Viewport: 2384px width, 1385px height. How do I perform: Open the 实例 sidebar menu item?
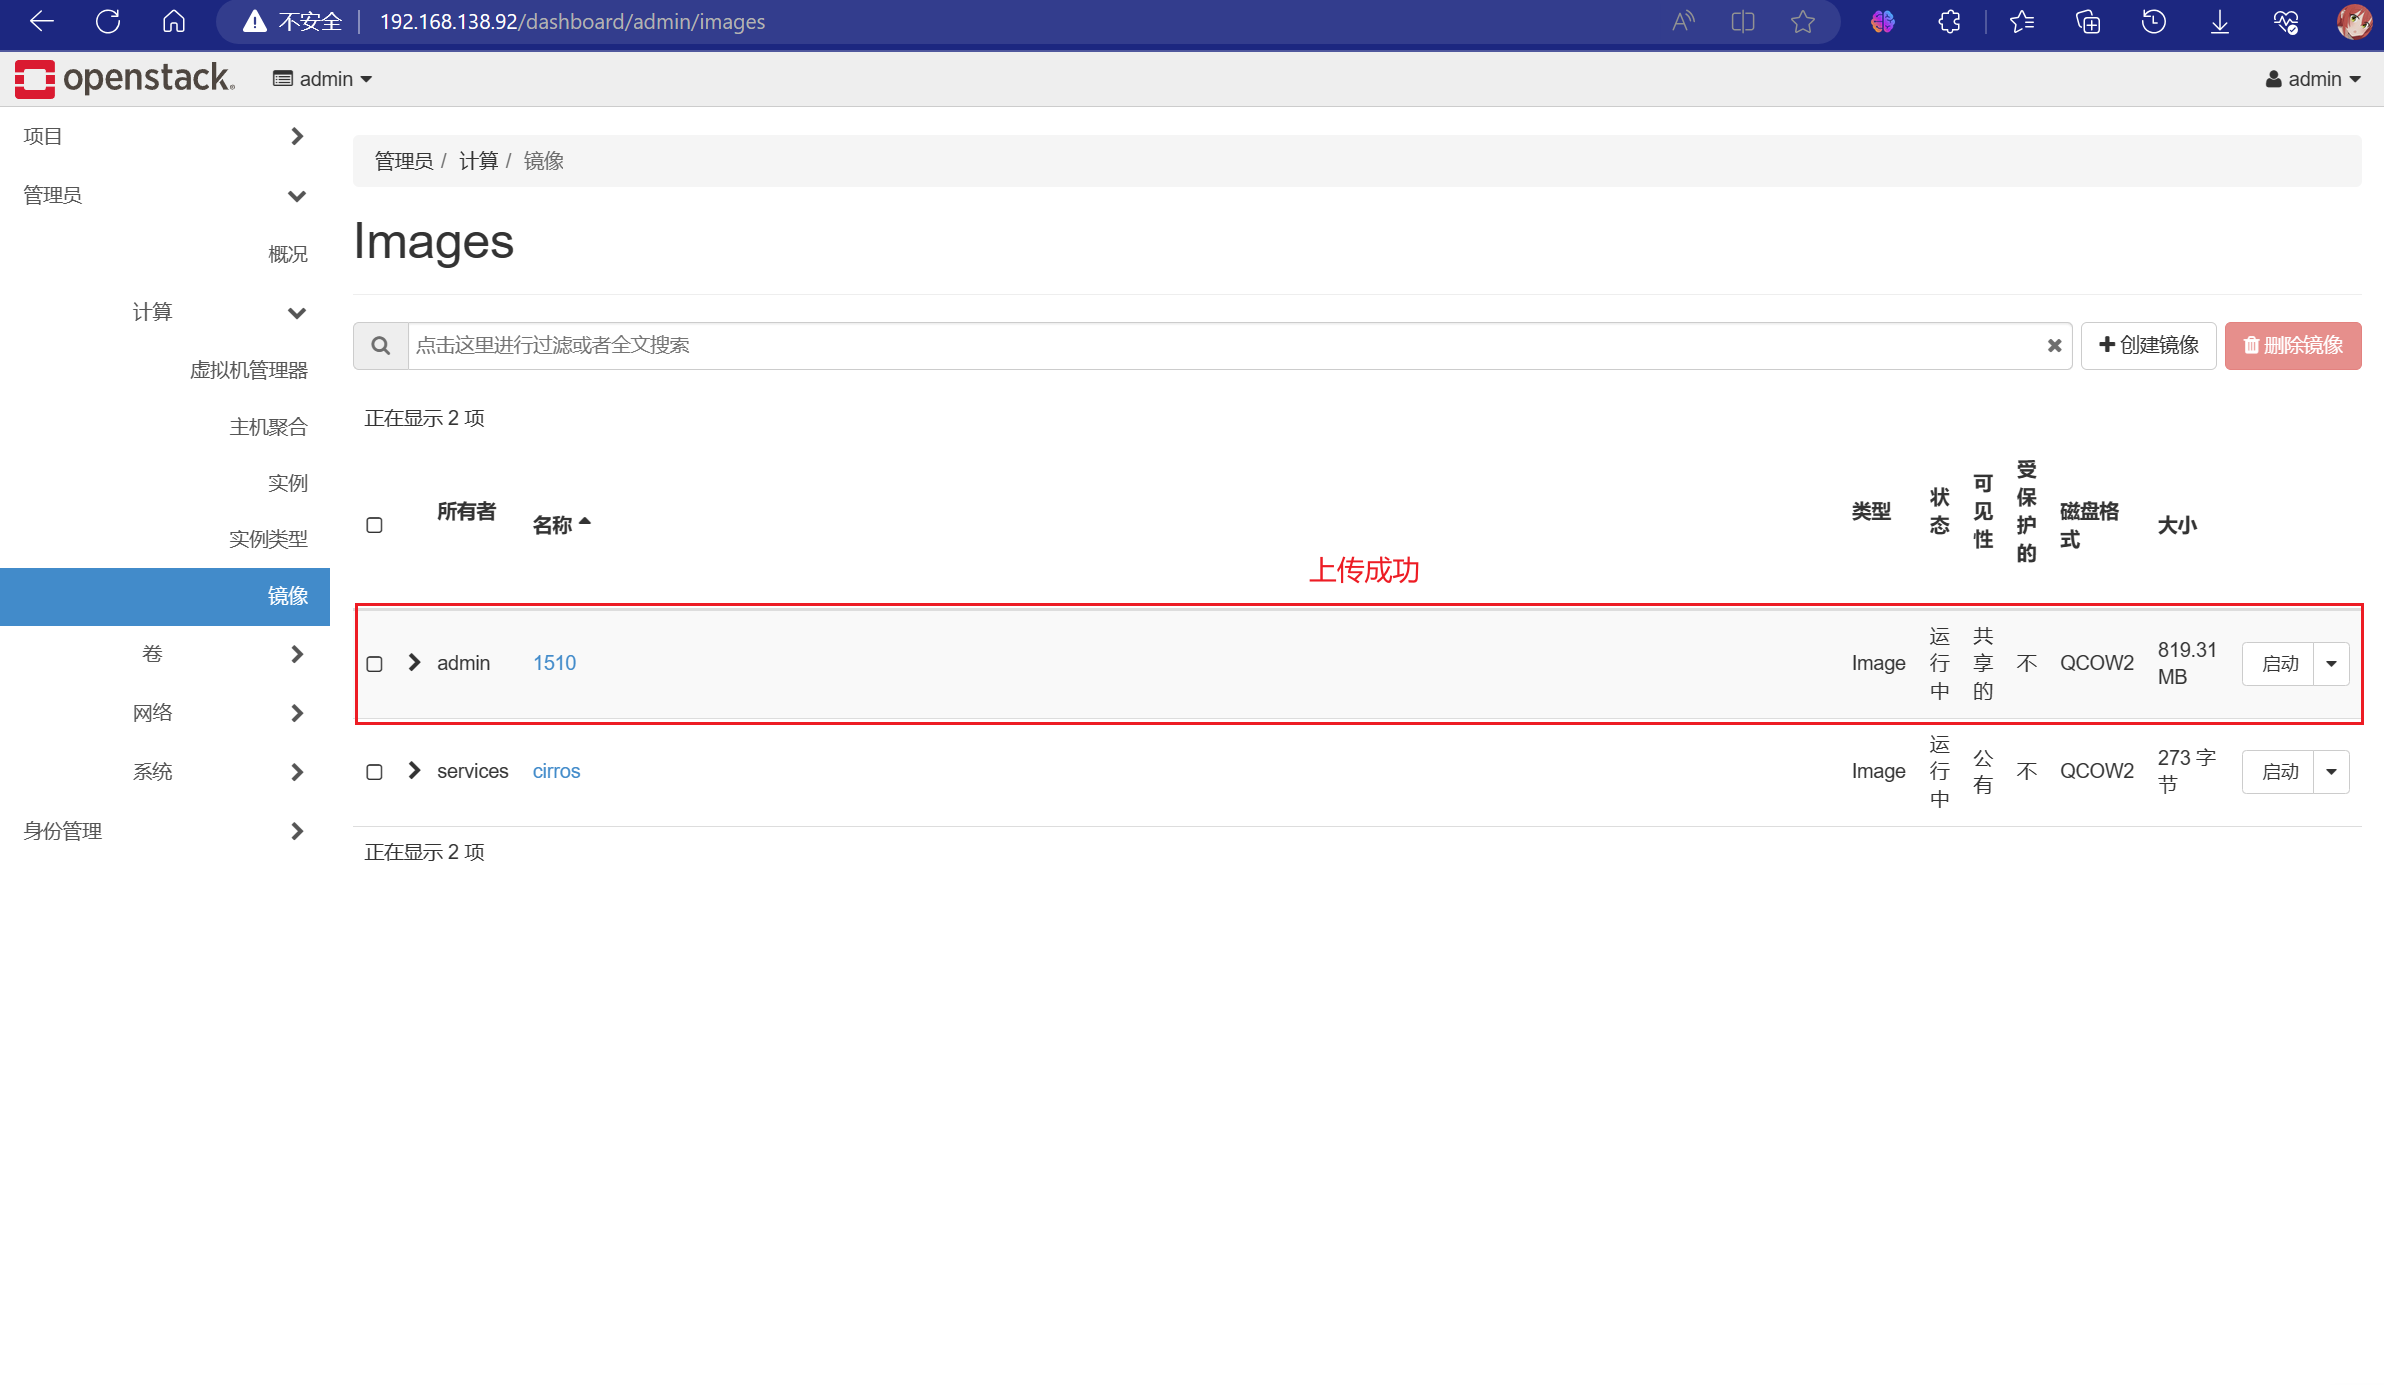tap(287, 483)
